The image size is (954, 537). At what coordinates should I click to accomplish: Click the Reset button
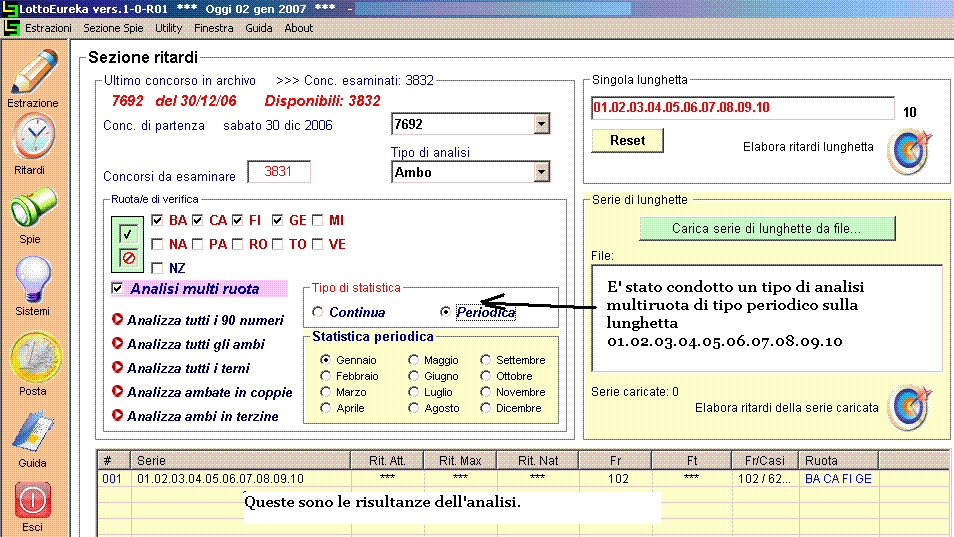pos(627,140)
